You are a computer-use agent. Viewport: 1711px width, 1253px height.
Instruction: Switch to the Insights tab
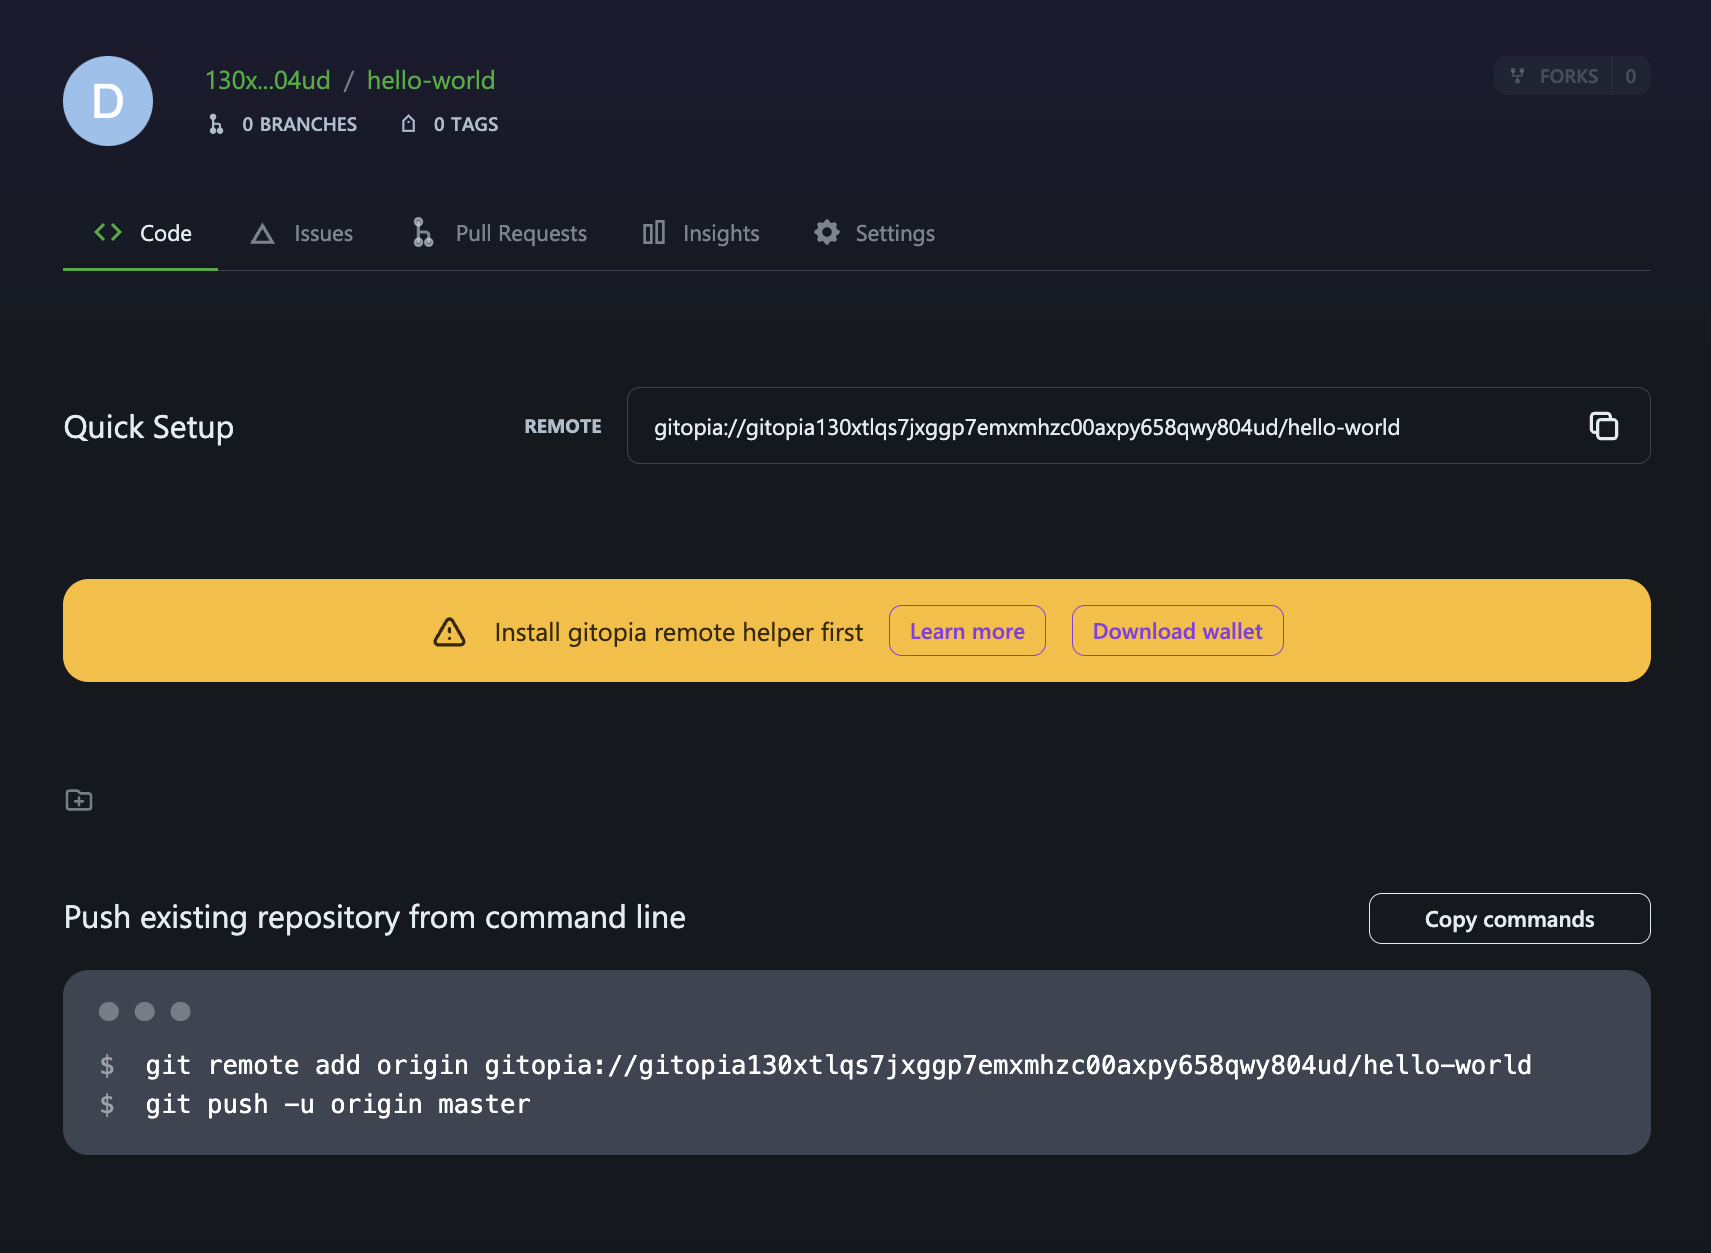700,233
